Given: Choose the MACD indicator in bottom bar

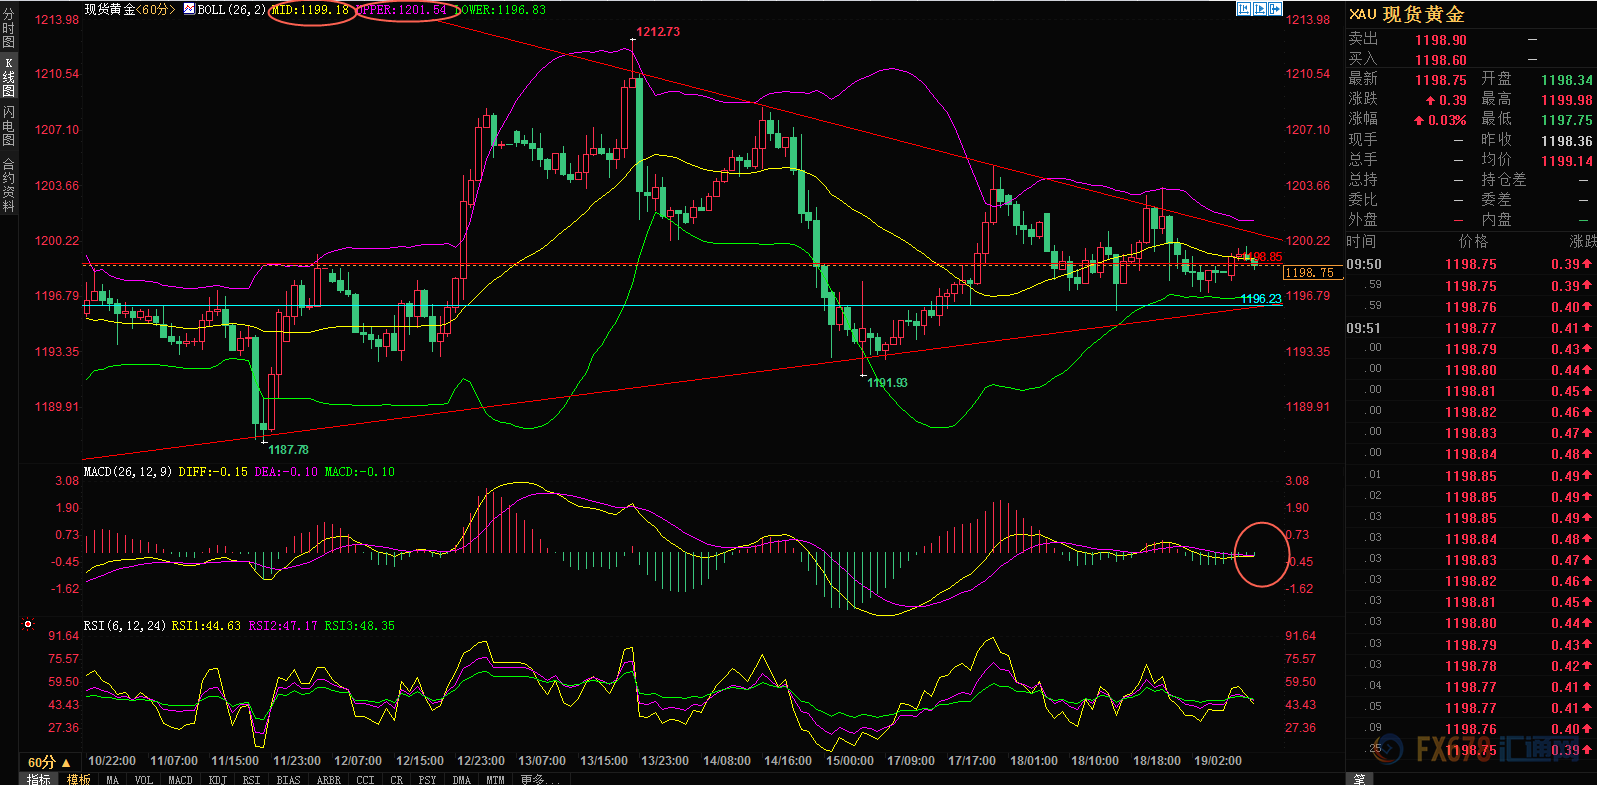Looking at the screenshot, I should coord(180,780).
